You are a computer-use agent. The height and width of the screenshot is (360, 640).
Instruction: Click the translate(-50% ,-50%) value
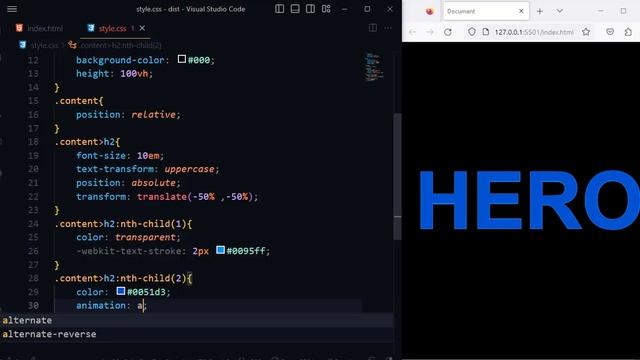point(195,197)
